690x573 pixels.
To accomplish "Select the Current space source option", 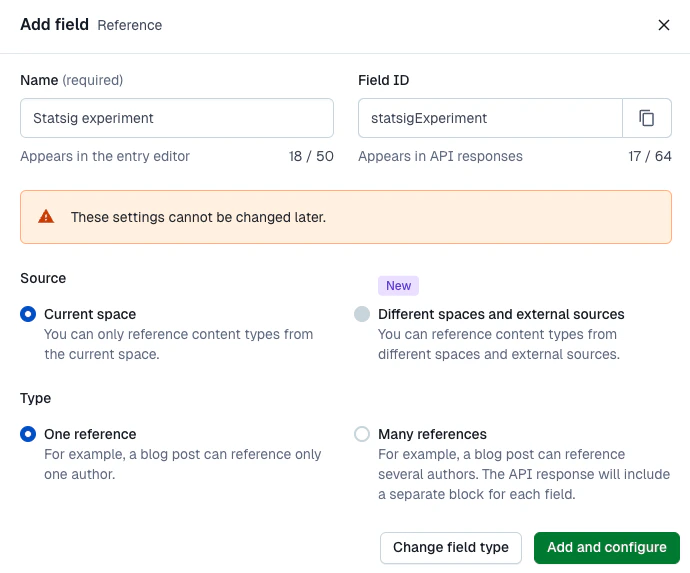I will click(28, 314).
